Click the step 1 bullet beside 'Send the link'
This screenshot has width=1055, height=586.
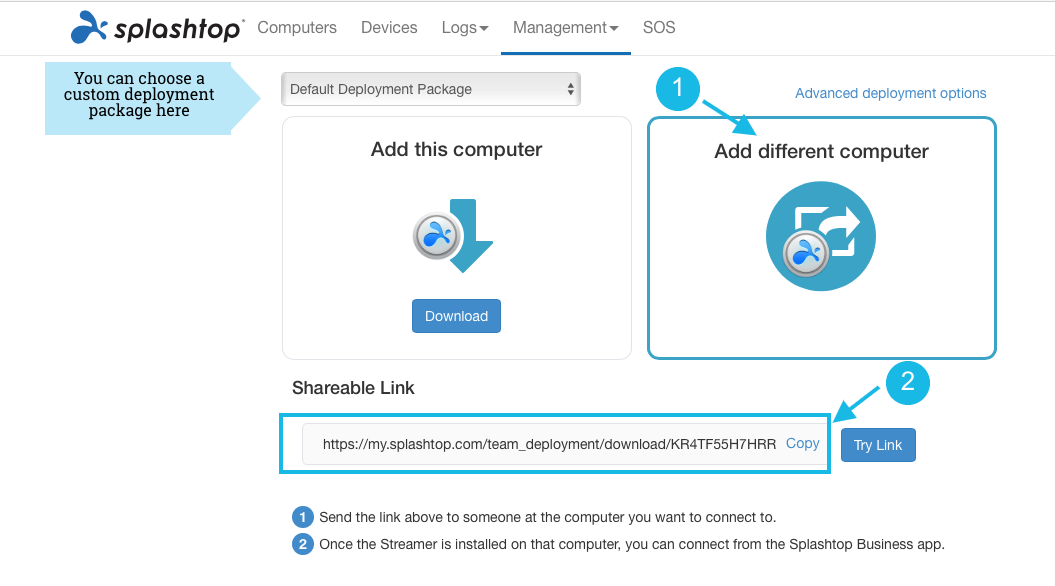302,518
